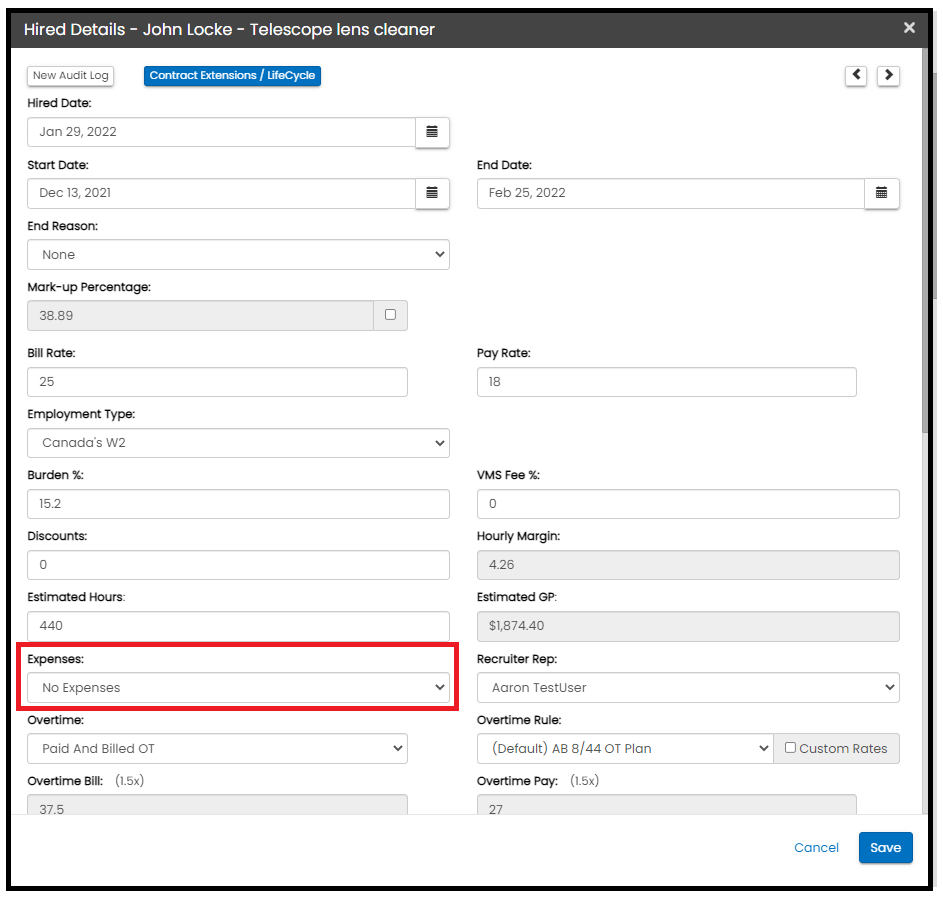Focus the Pay Rate input field
Screen dimensions: 943x899
click(666, 382)
